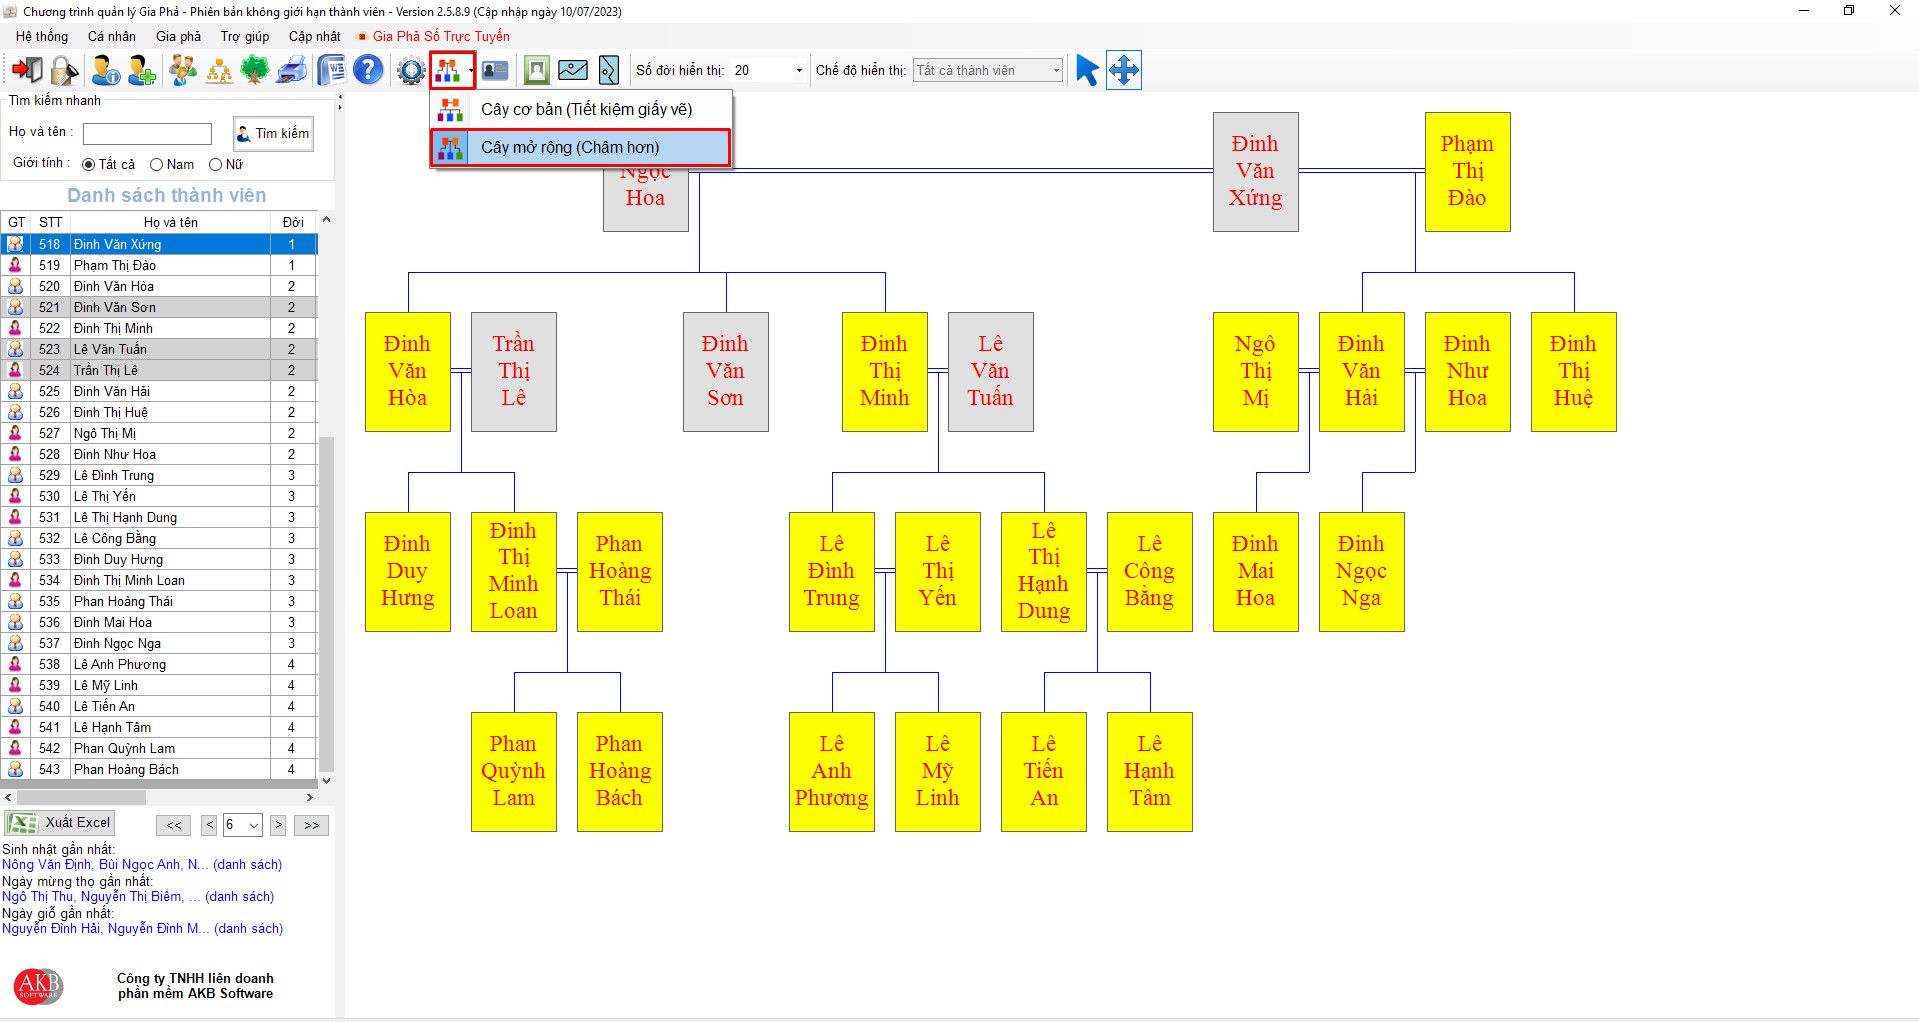Click the Xuất Excel button text
Screen dimensions: 1919x1022
(78, 823)
